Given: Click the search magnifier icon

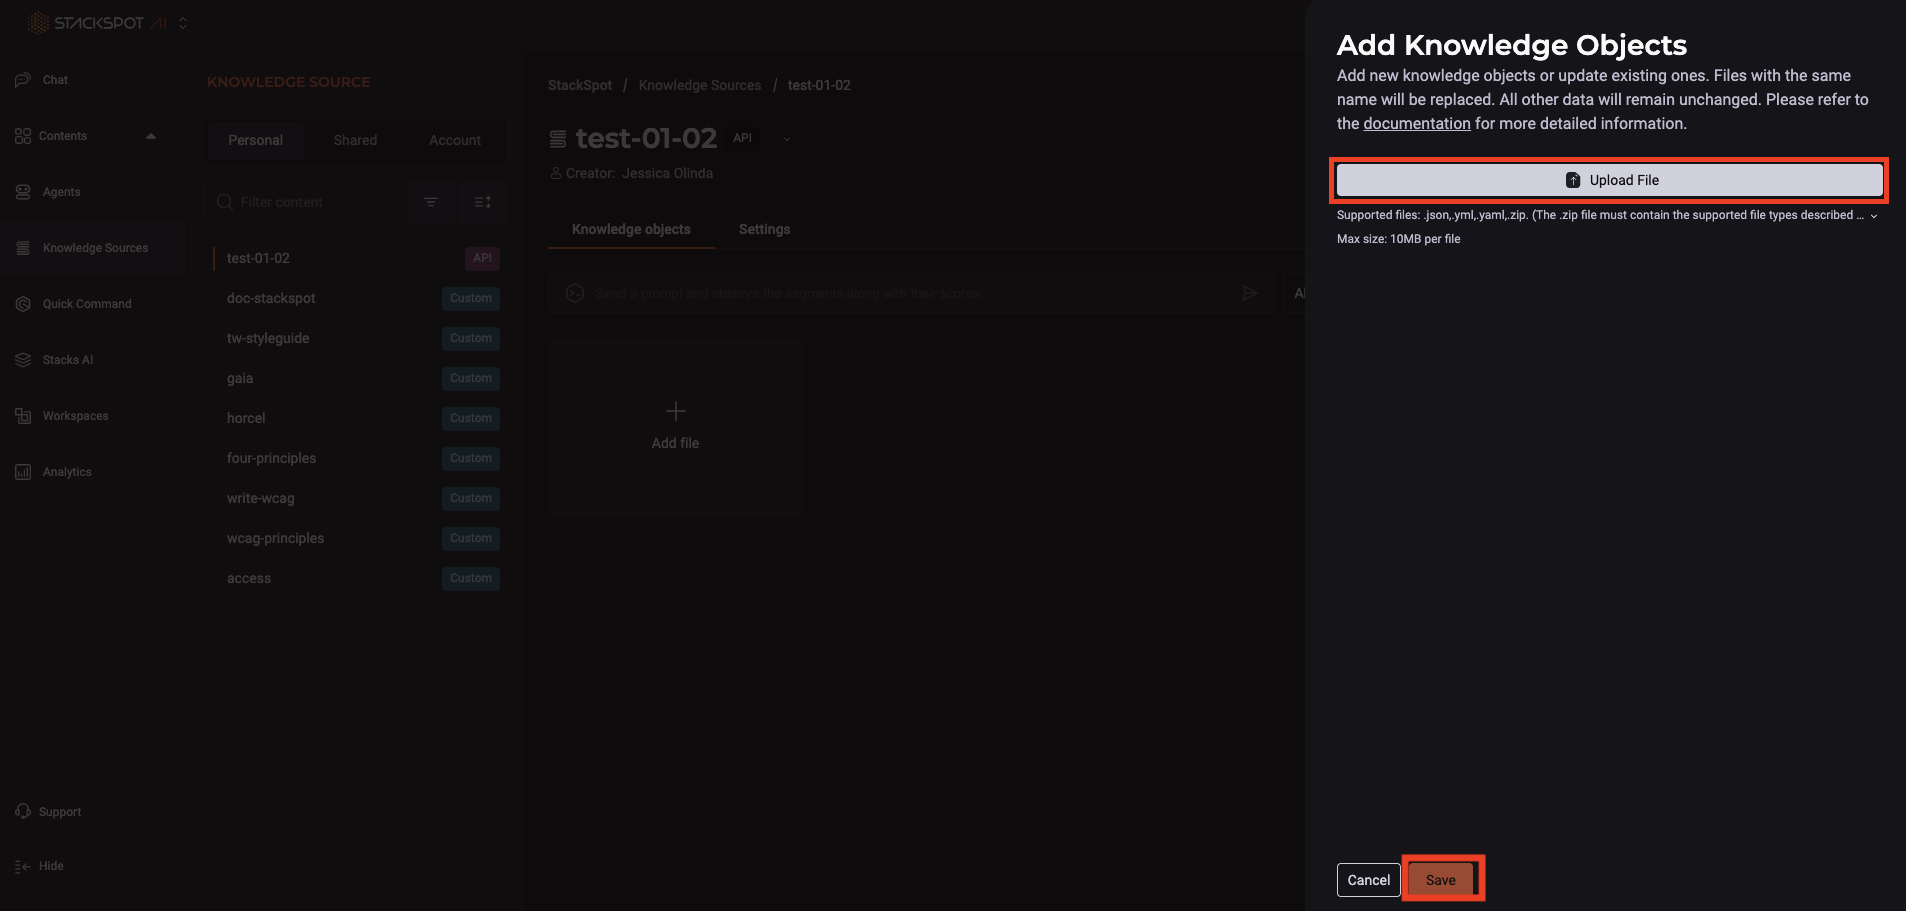Looking at the screenshot, I should pos(225,202).
